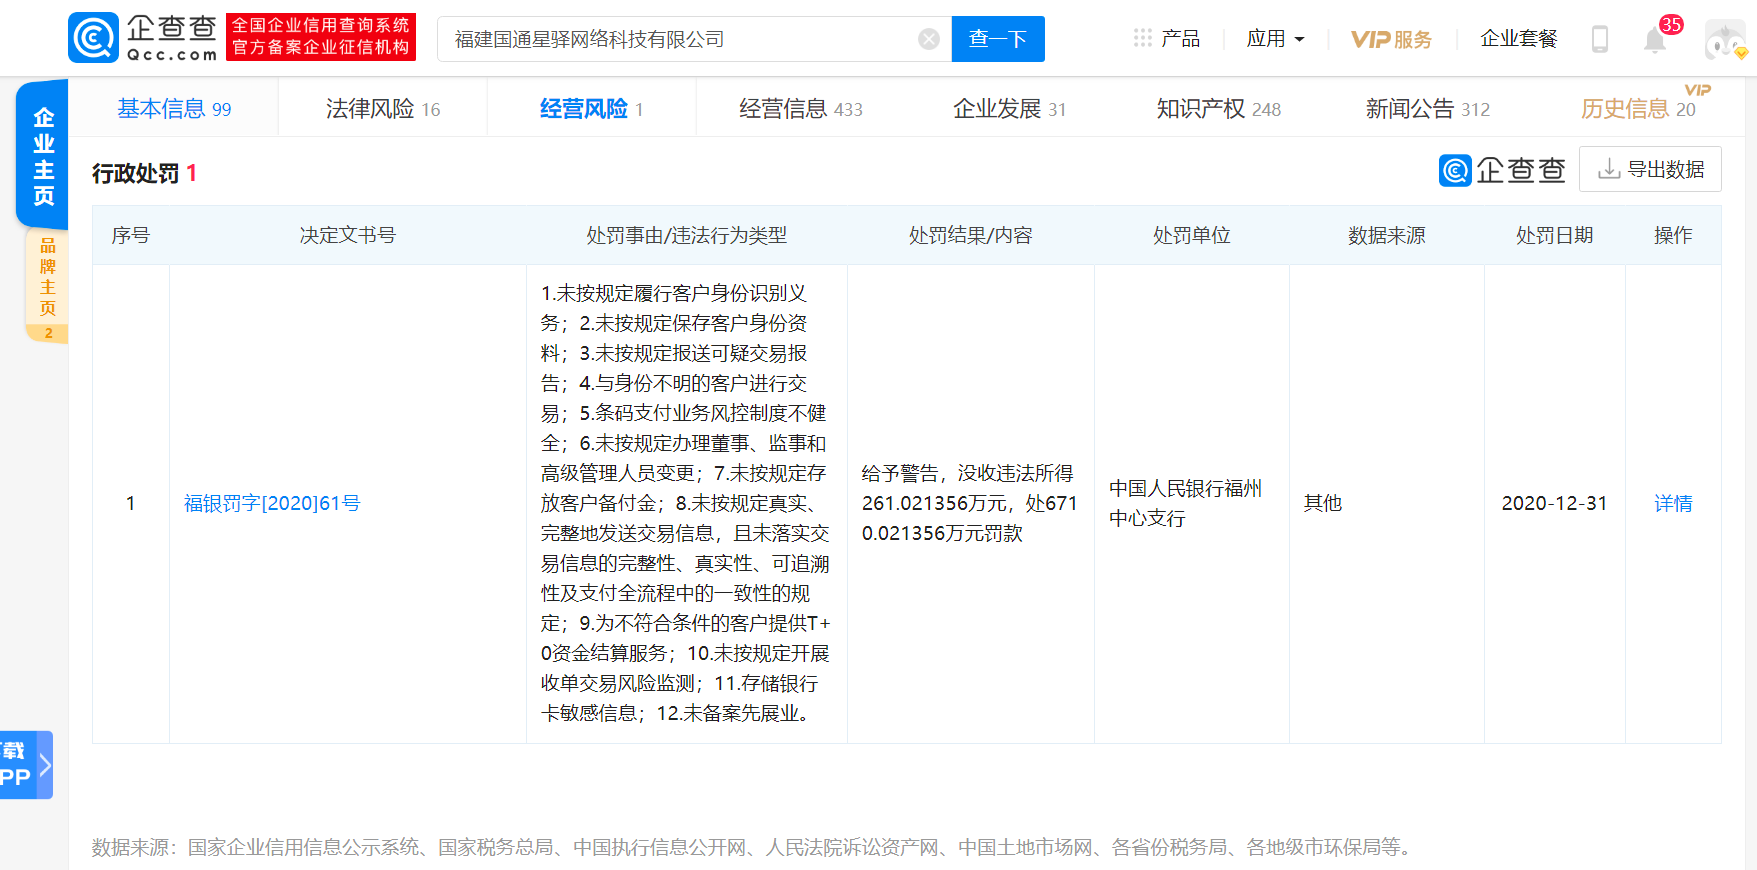Viewport: 1757px width, 870px height.
Task: Open the 知识产权 tab
Action: click(x=1217, y=109)
